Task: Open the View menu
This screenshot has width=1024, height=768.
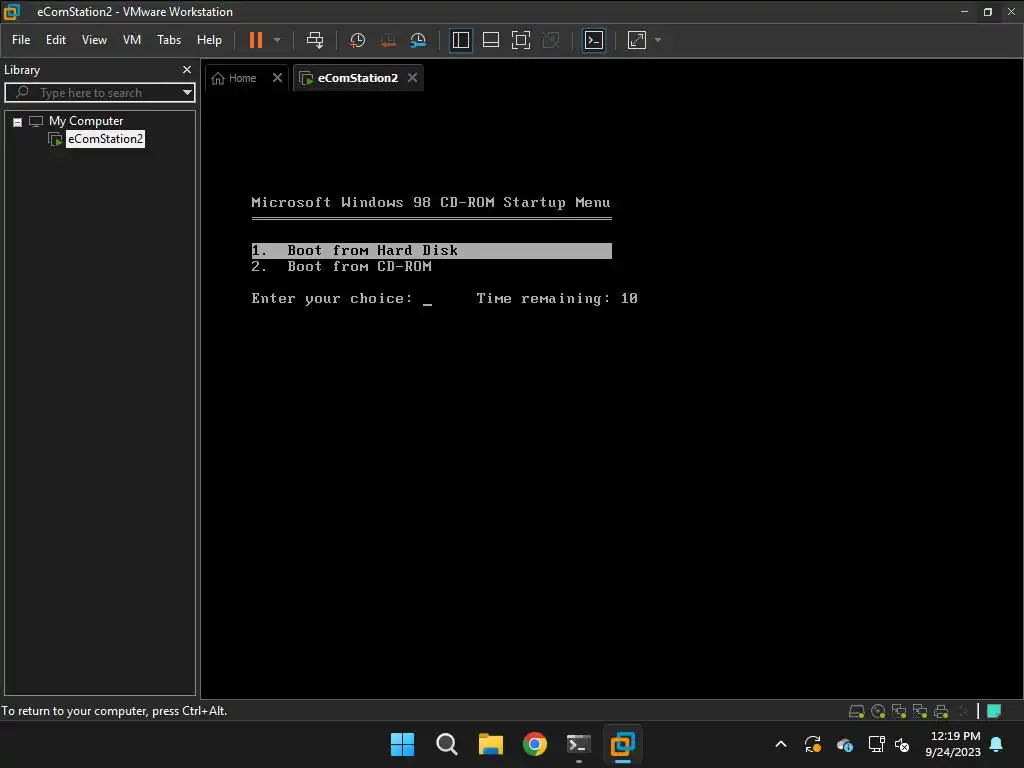Action: coord(94,40)
